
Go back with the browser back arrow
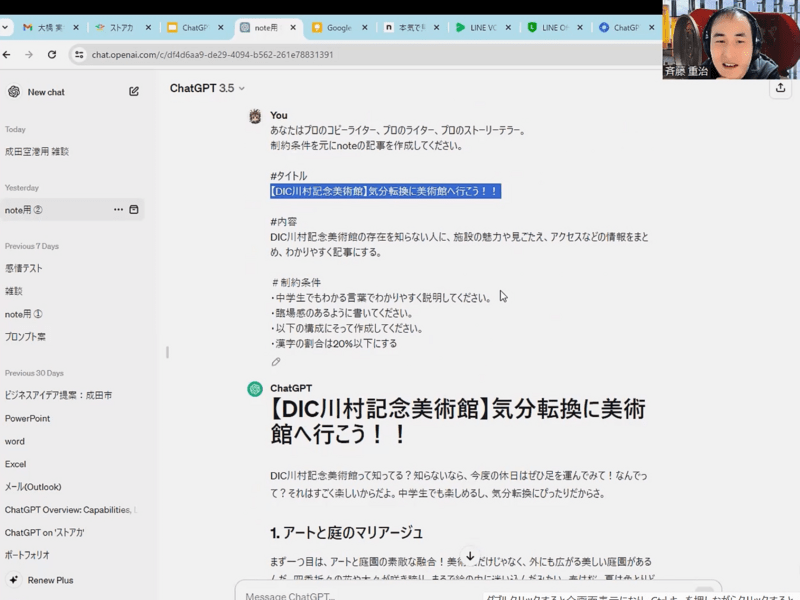click(x=8, y=54)
